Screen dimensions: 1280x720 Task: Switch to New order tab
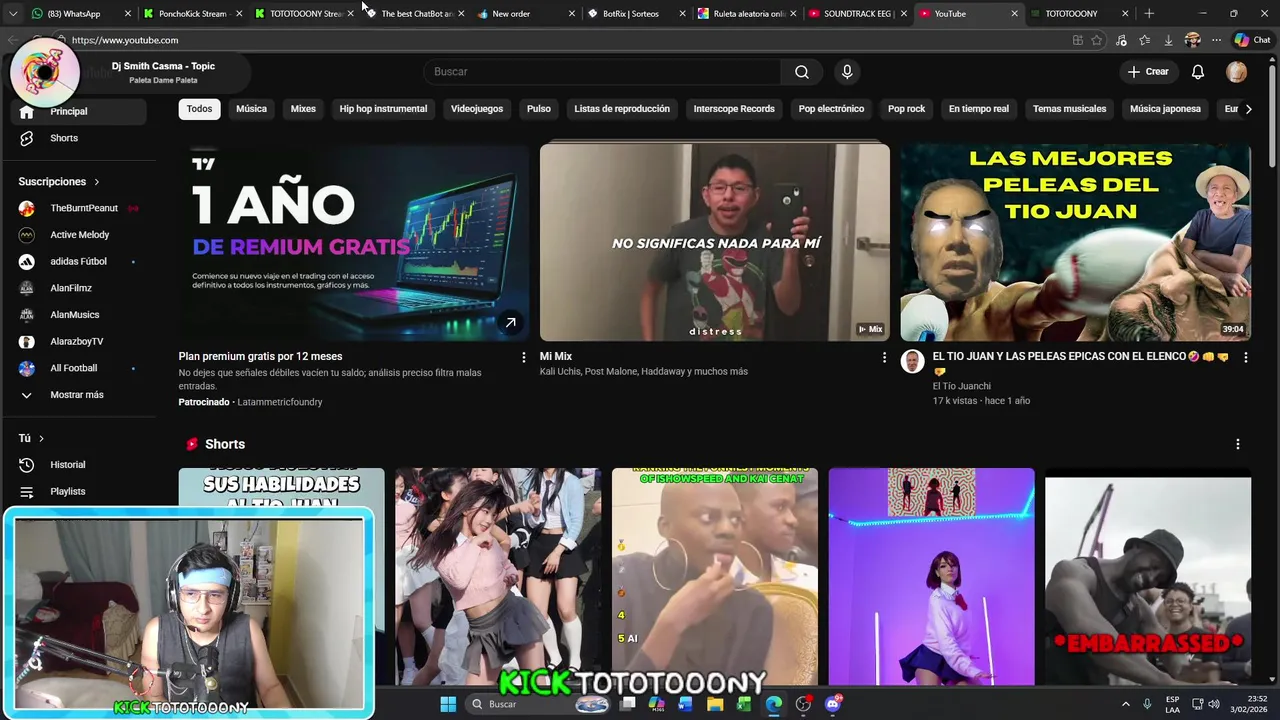click(526, 14)
